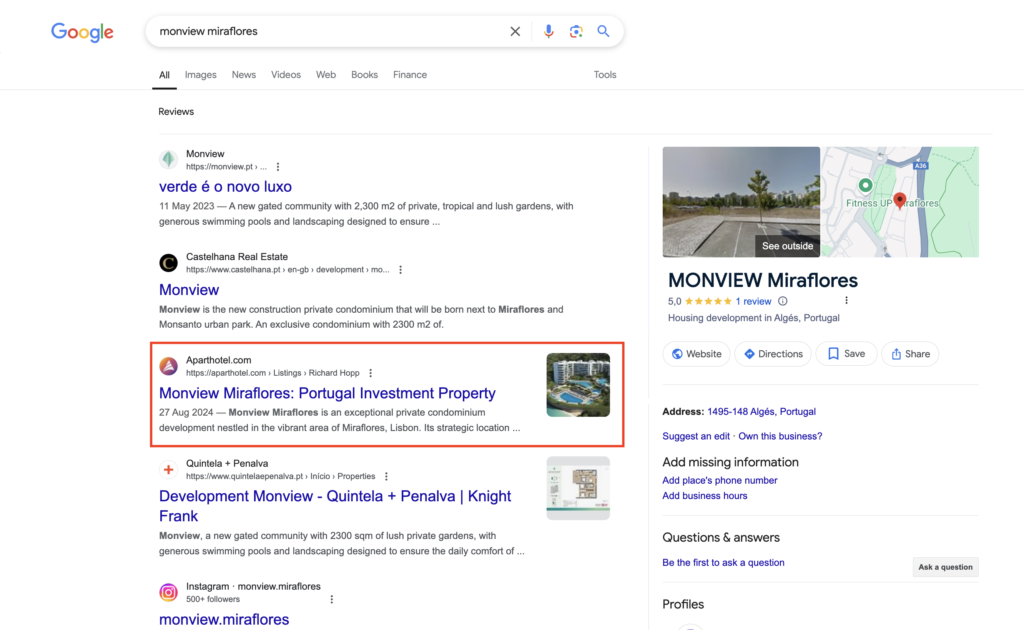Open the monview.miraflores Instagram link
The height and width of the screenshot is (630, 1024).
pyautogui.click(x=224, y=620)
